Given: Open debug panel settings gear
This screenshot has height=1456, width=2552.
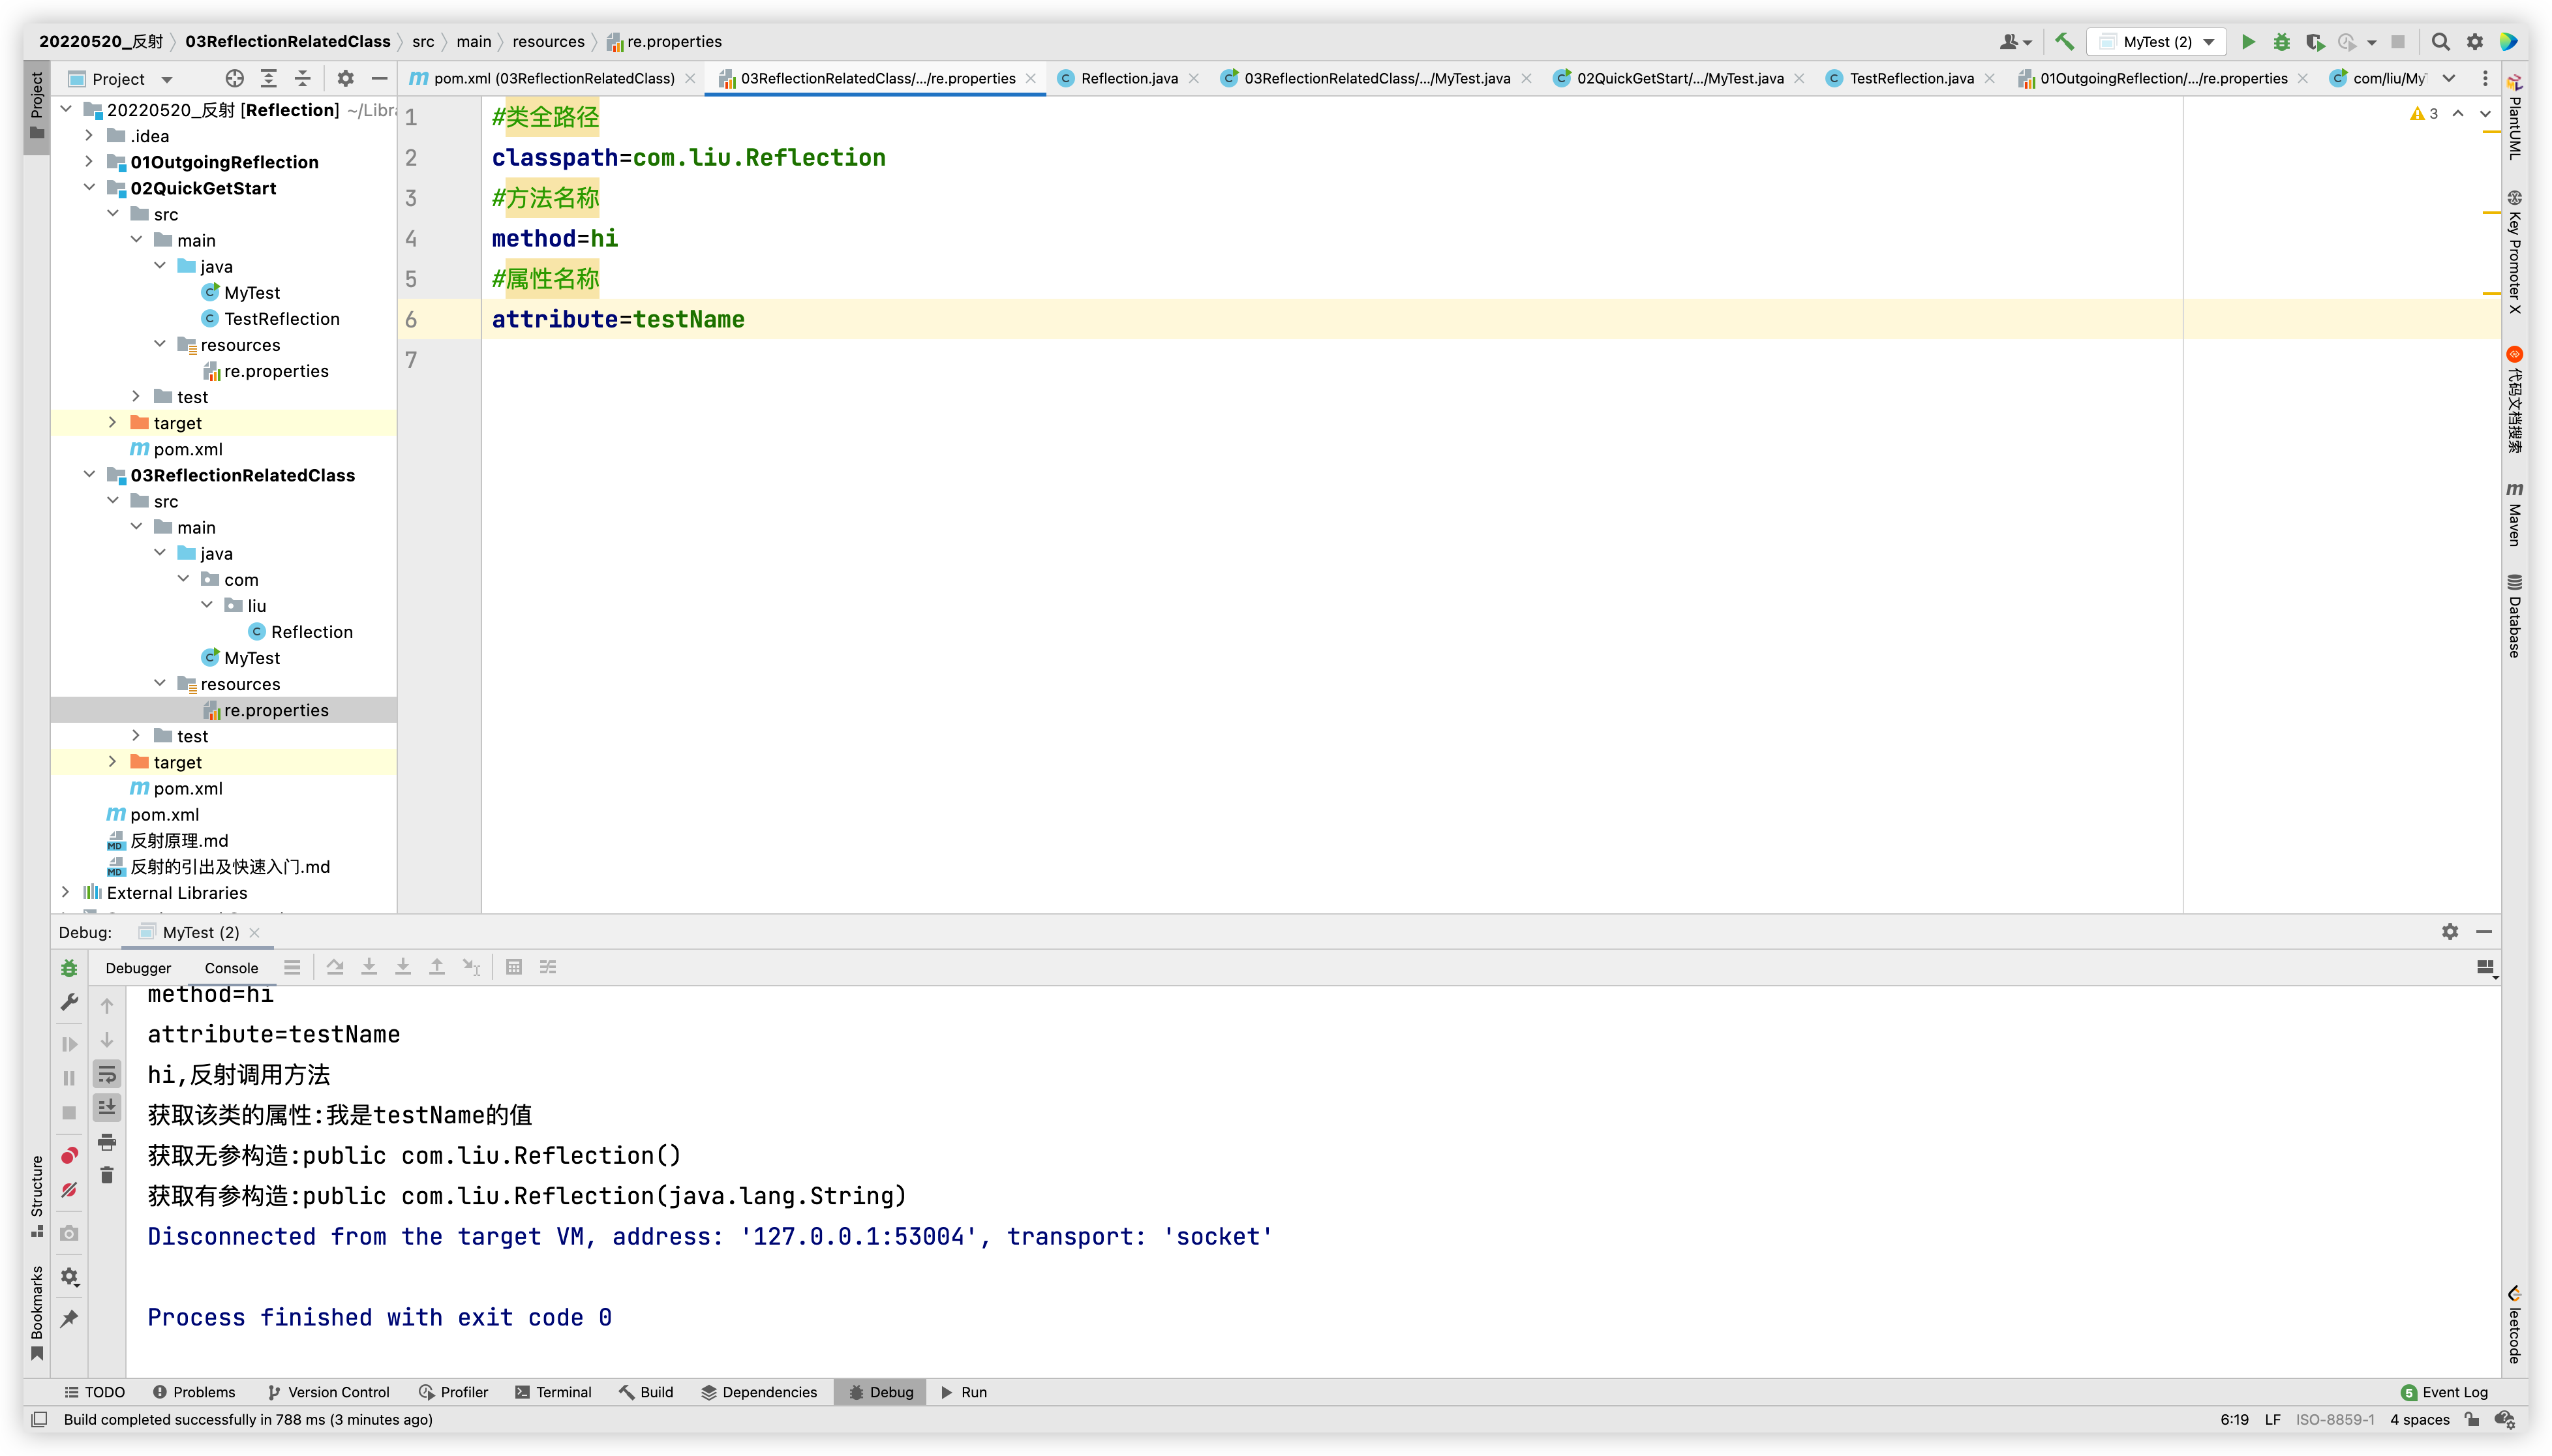Looking at the screenshot, I should [x=2449, y=931].
